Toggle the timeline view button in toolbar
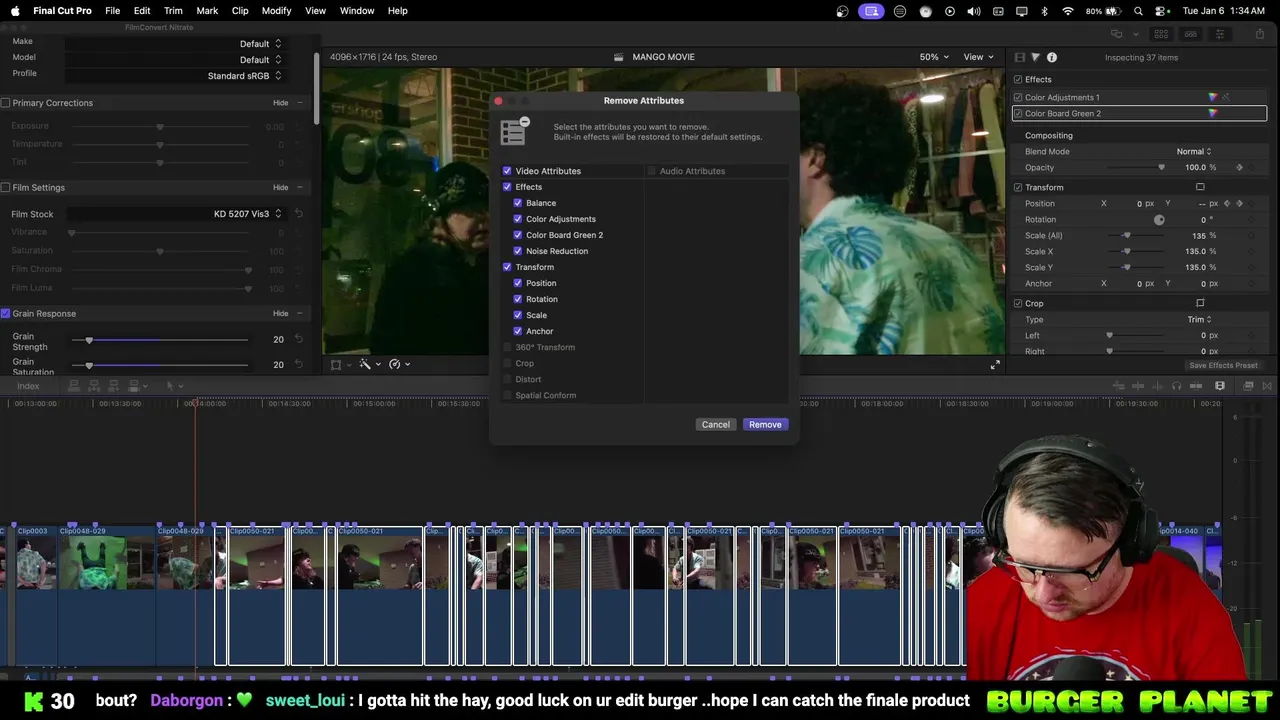Image resolution: width=1280 pixels, height=720 pixels. click(x=1190, y=34)
